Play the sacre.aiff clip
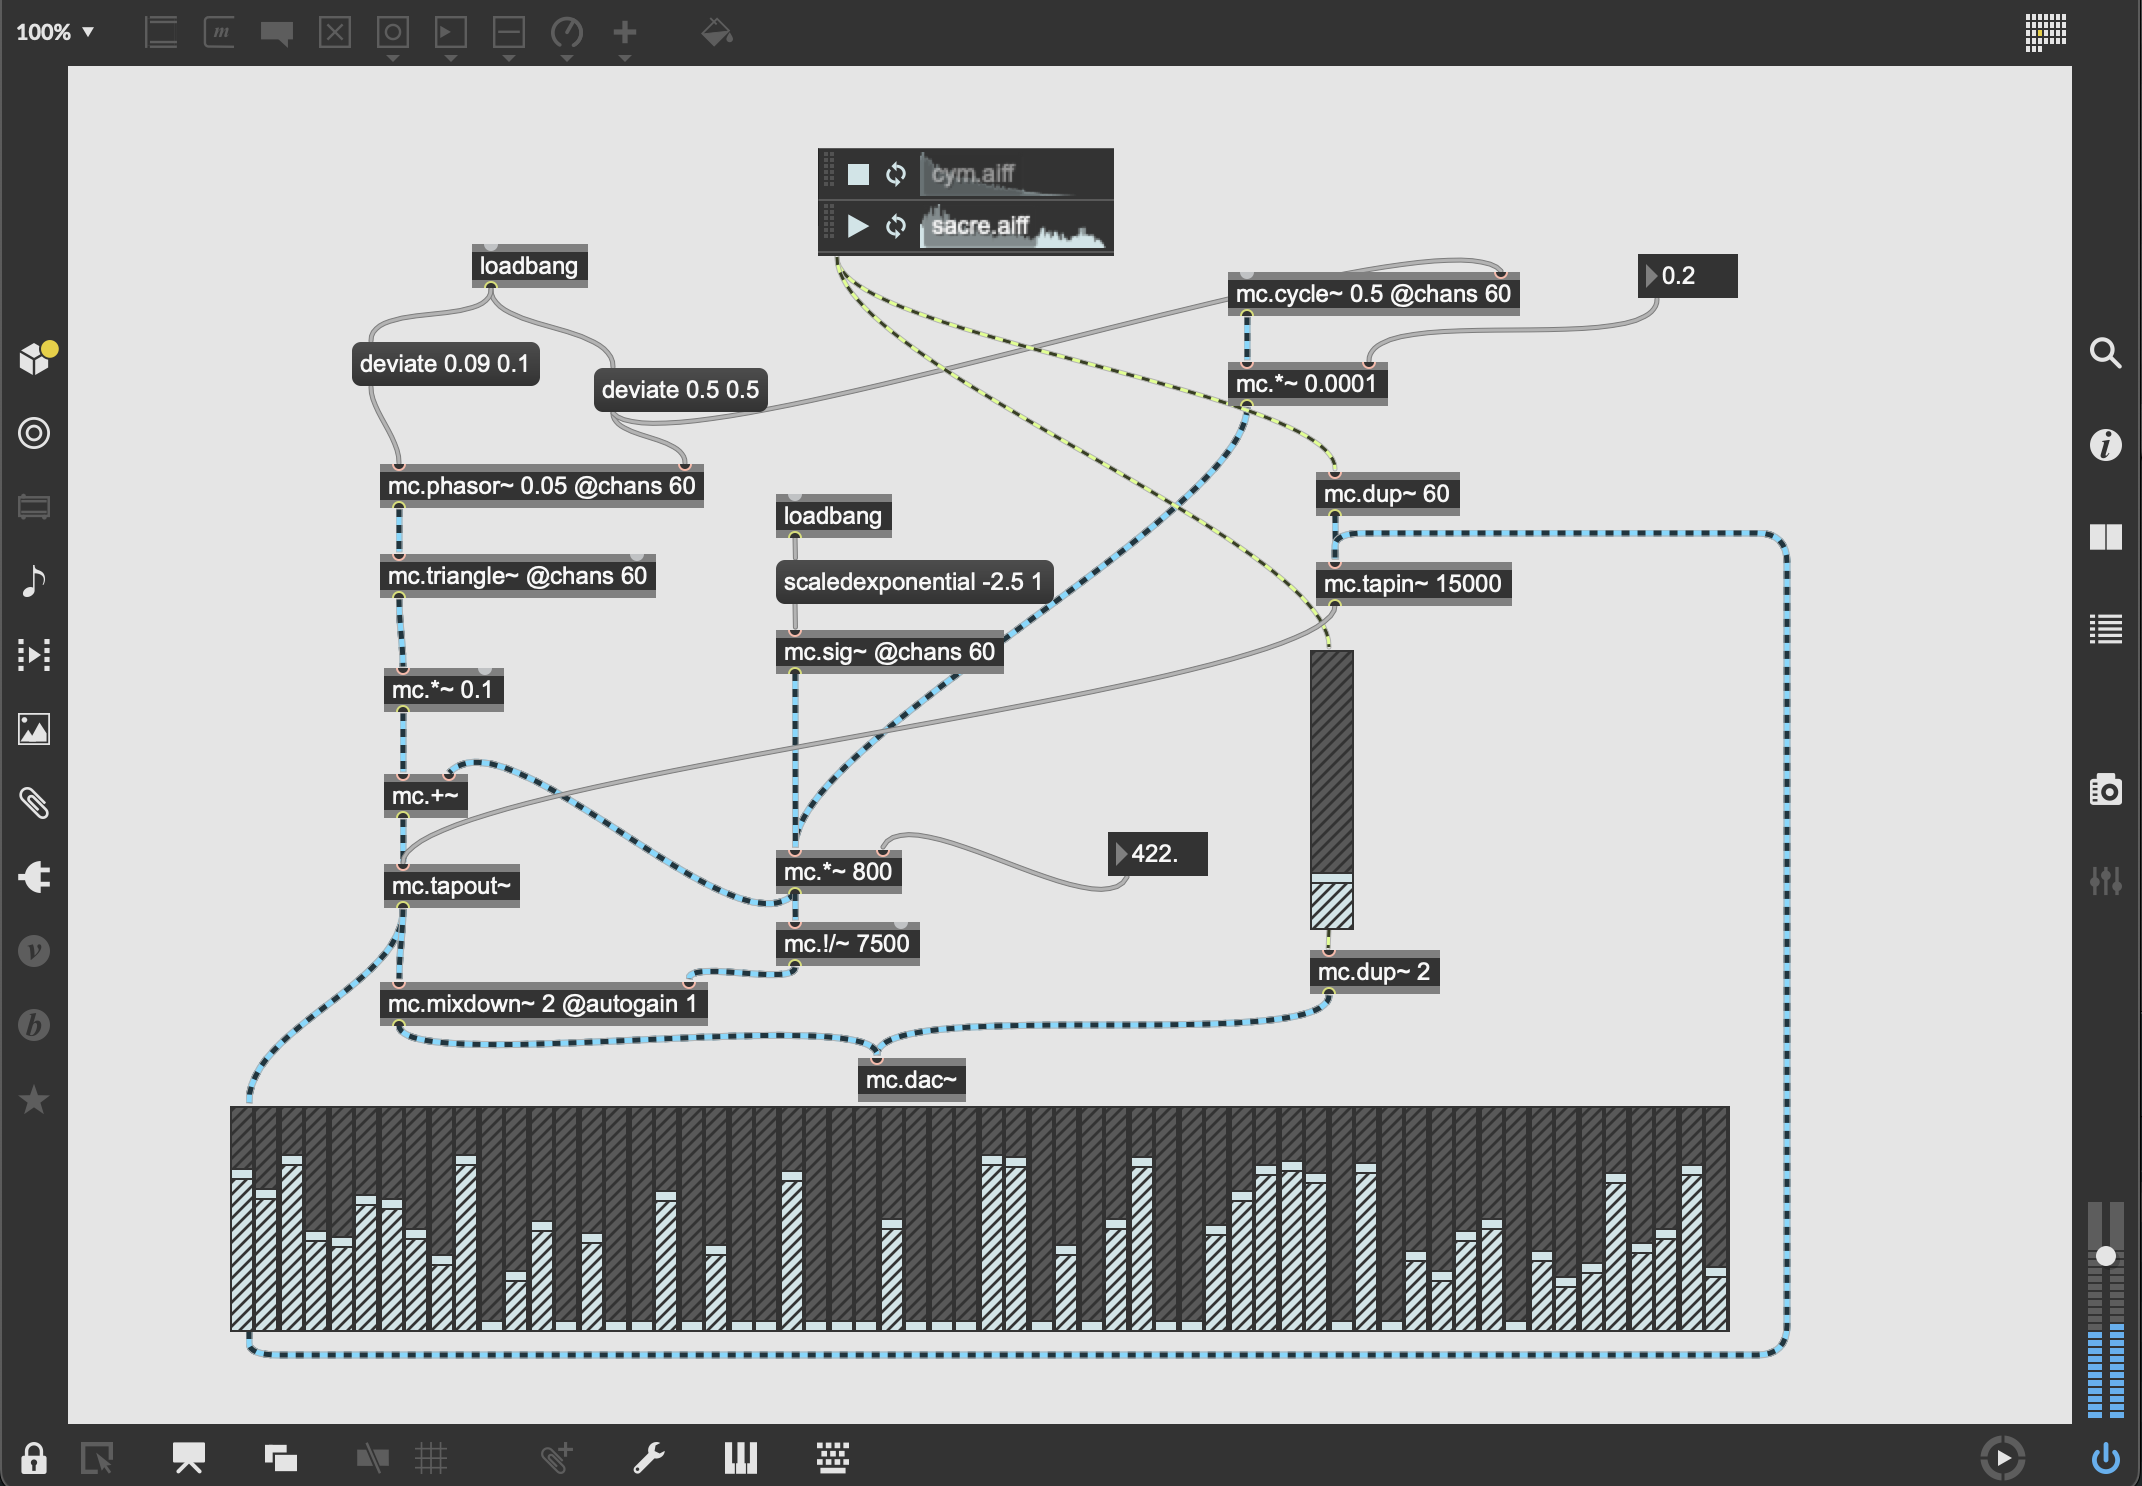The width and height of the screenshot is (2142, 1486). pyautogui.click(x=858, y=226)
